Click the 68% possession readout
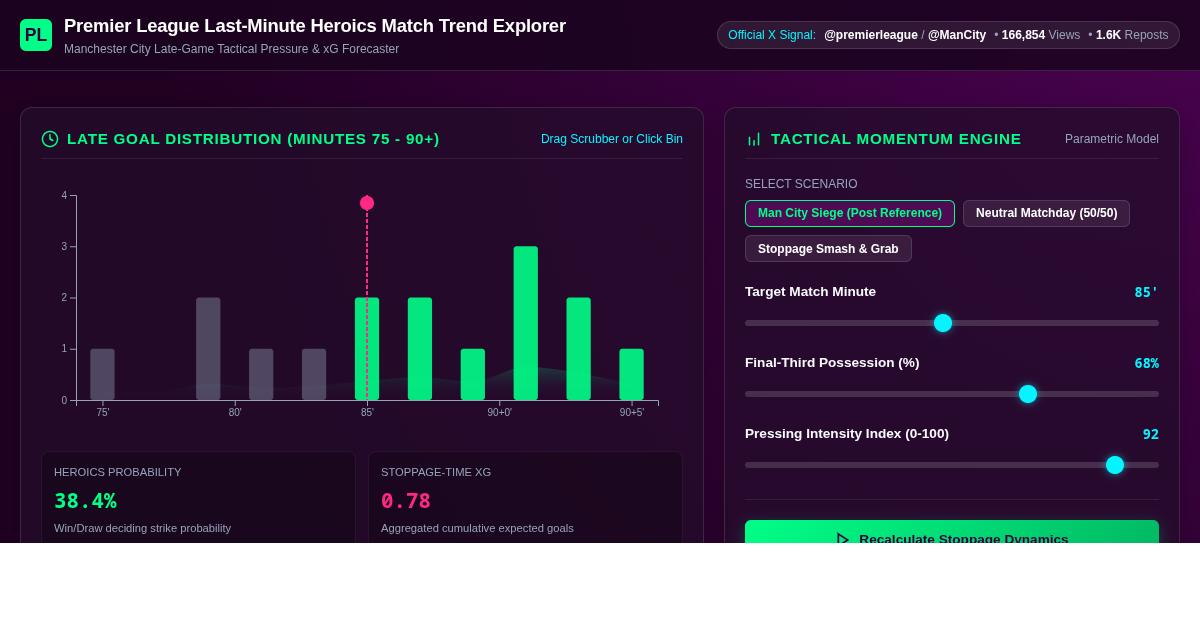Screen dimensions: 1200x630 pyautogui.click(x=1146, y=363)
